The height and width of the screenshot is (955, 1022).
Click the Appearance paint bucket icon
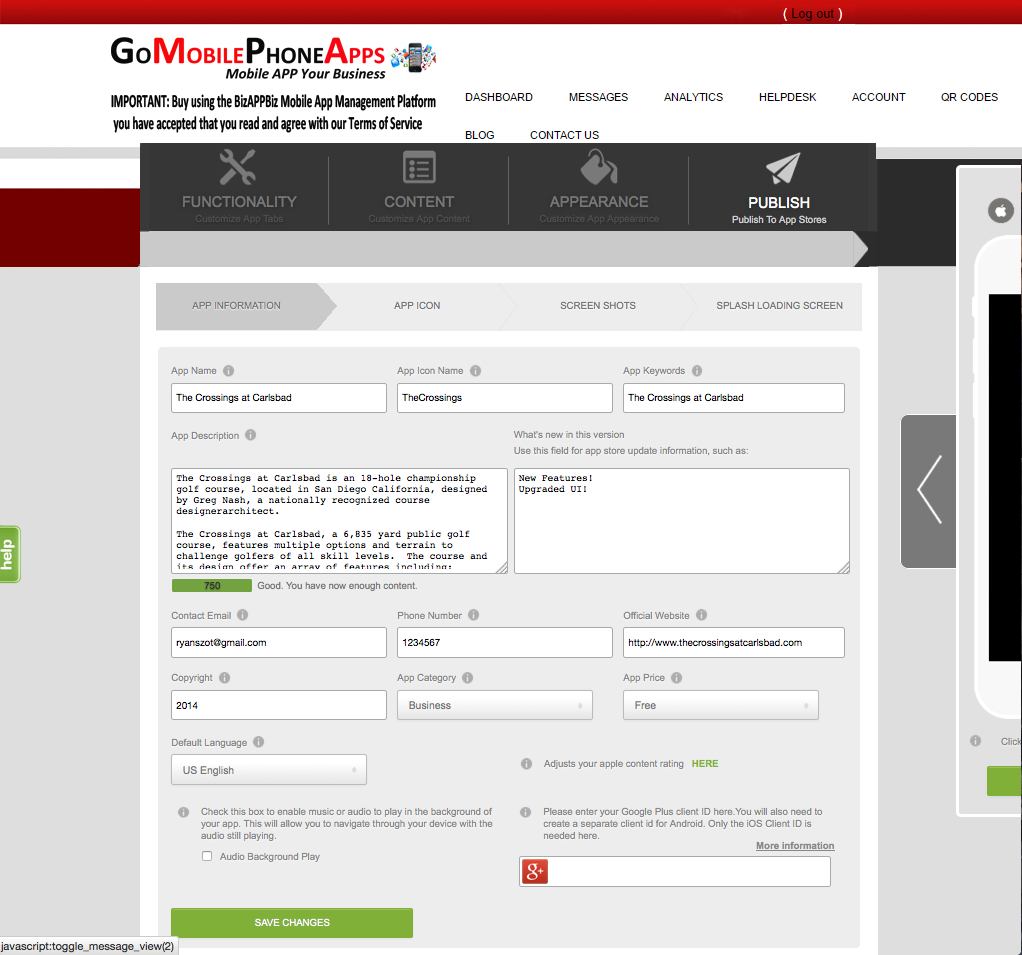[x=599, y=167]
